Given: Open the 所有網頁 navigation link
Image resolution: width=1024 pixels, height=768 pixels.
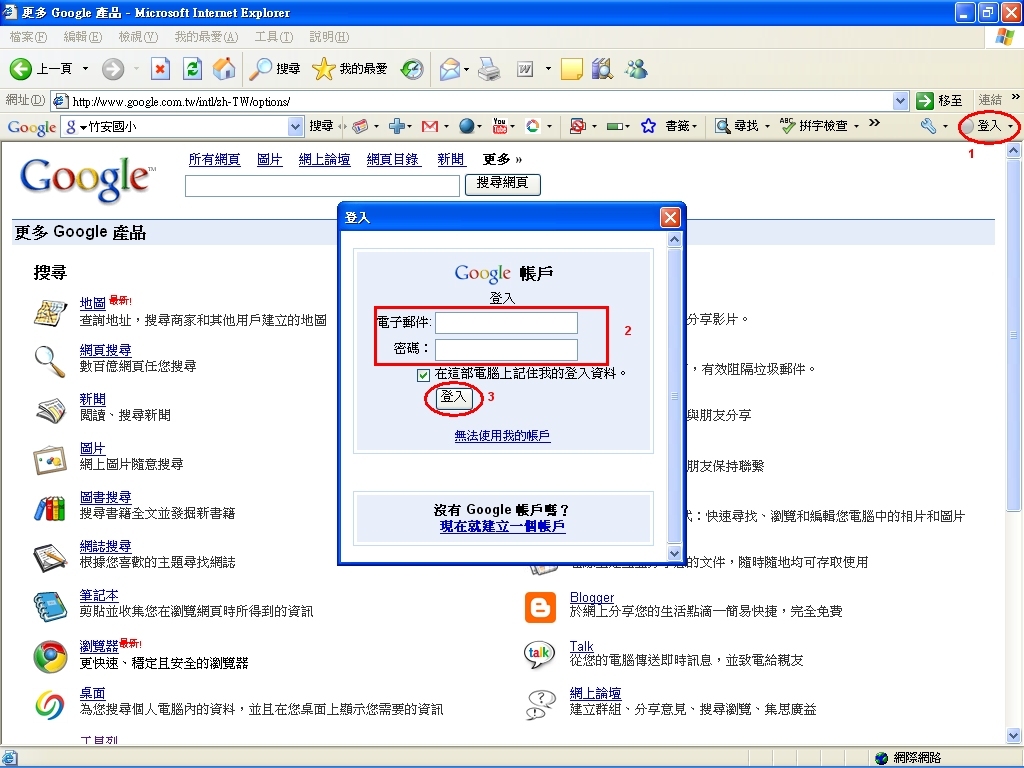Looking at the screenshot, I should pos(214,159).
